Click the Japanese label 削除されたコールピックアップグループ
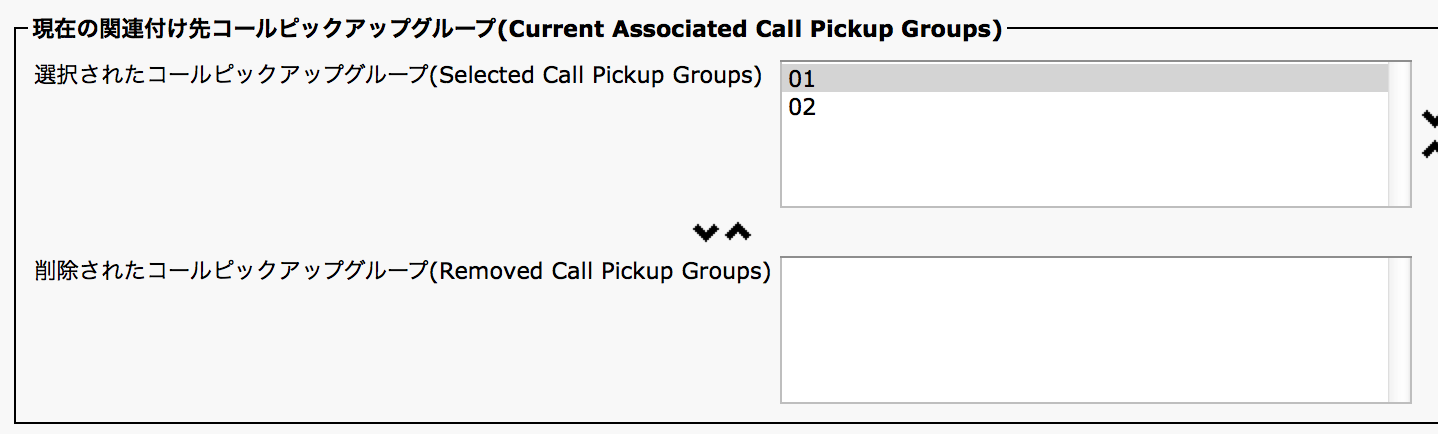The height and width of the screenshot is (434, 1438). click(x=230, y=271)
